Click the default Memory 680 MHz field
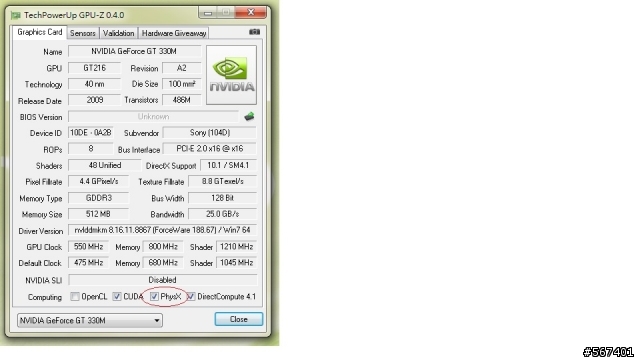 pos(163,262)
